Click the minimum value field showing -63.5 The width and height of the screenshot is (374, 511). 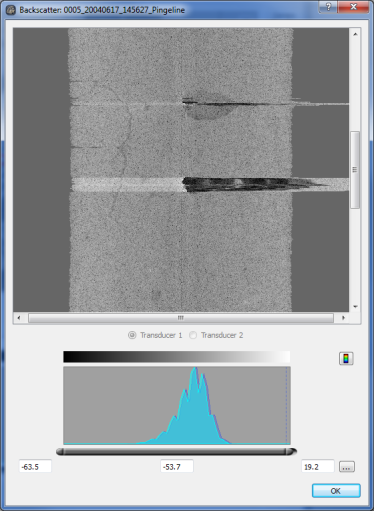(x=35, y=466)
